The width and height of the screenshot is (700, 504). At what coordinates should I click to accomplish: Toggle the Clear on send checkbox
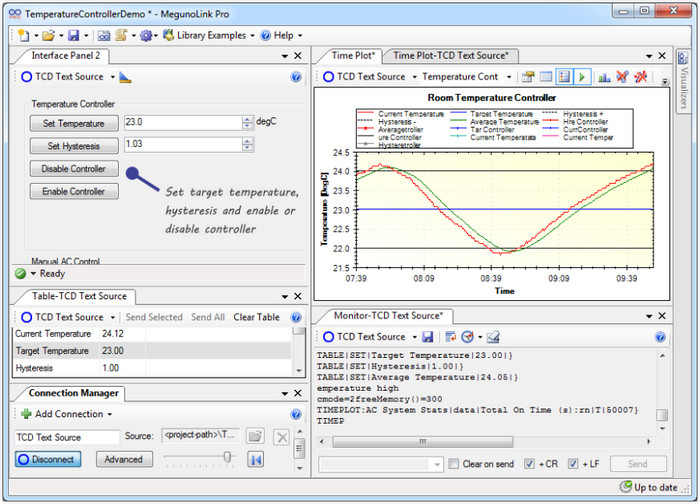pyautogui.click(x=455, y=464)
